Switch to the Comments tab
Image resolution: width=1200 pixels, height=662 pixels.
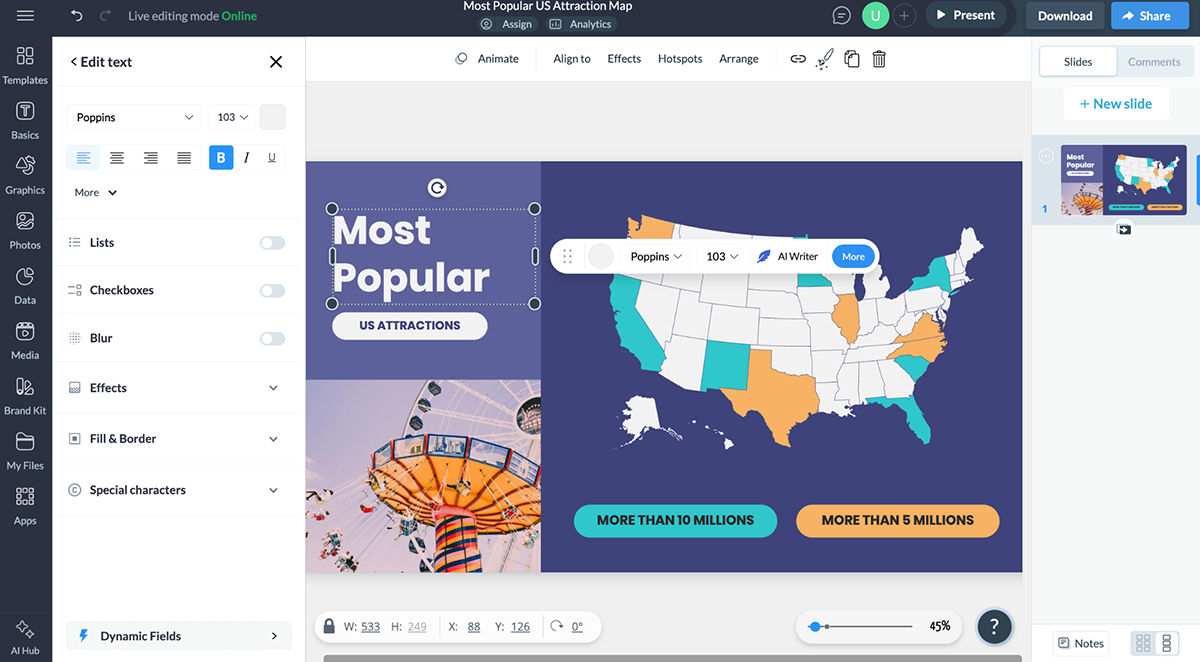1154,62
